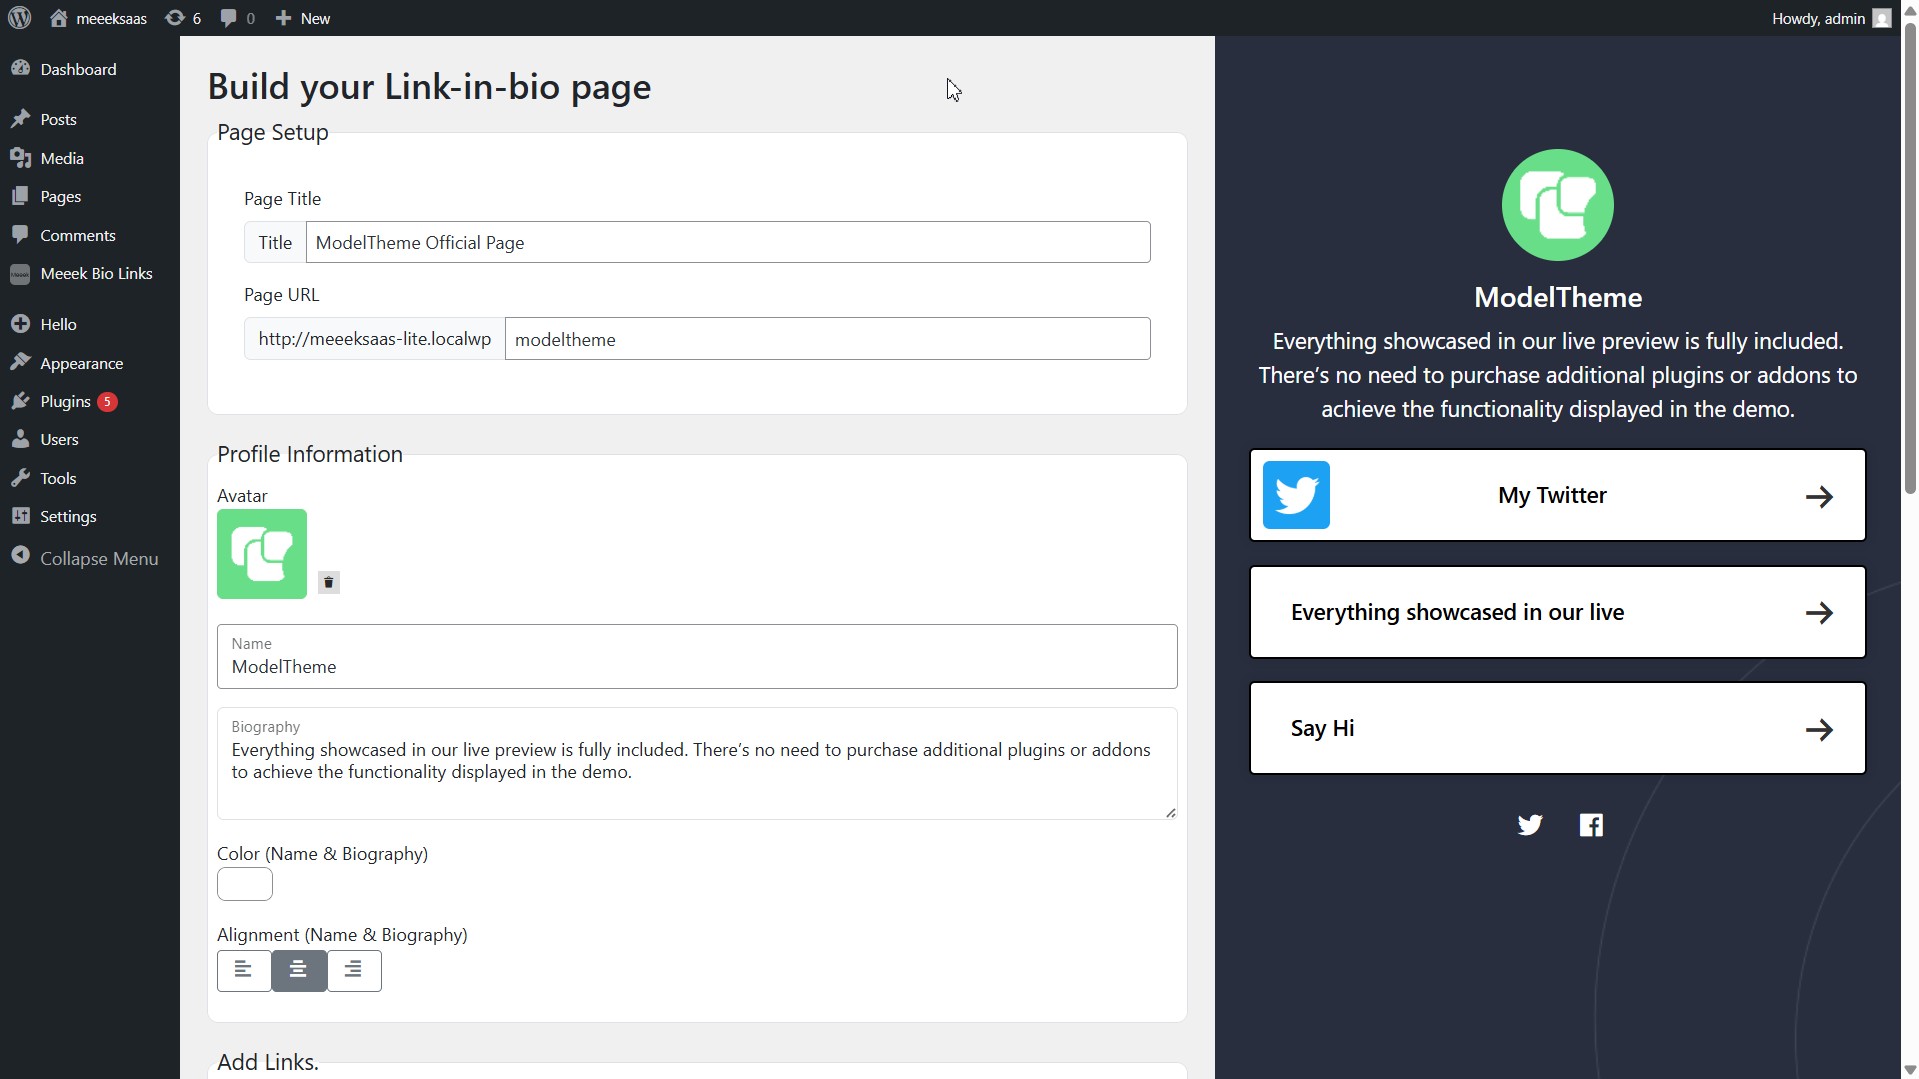Click the Comments sidebar icon

pos(20,234)
